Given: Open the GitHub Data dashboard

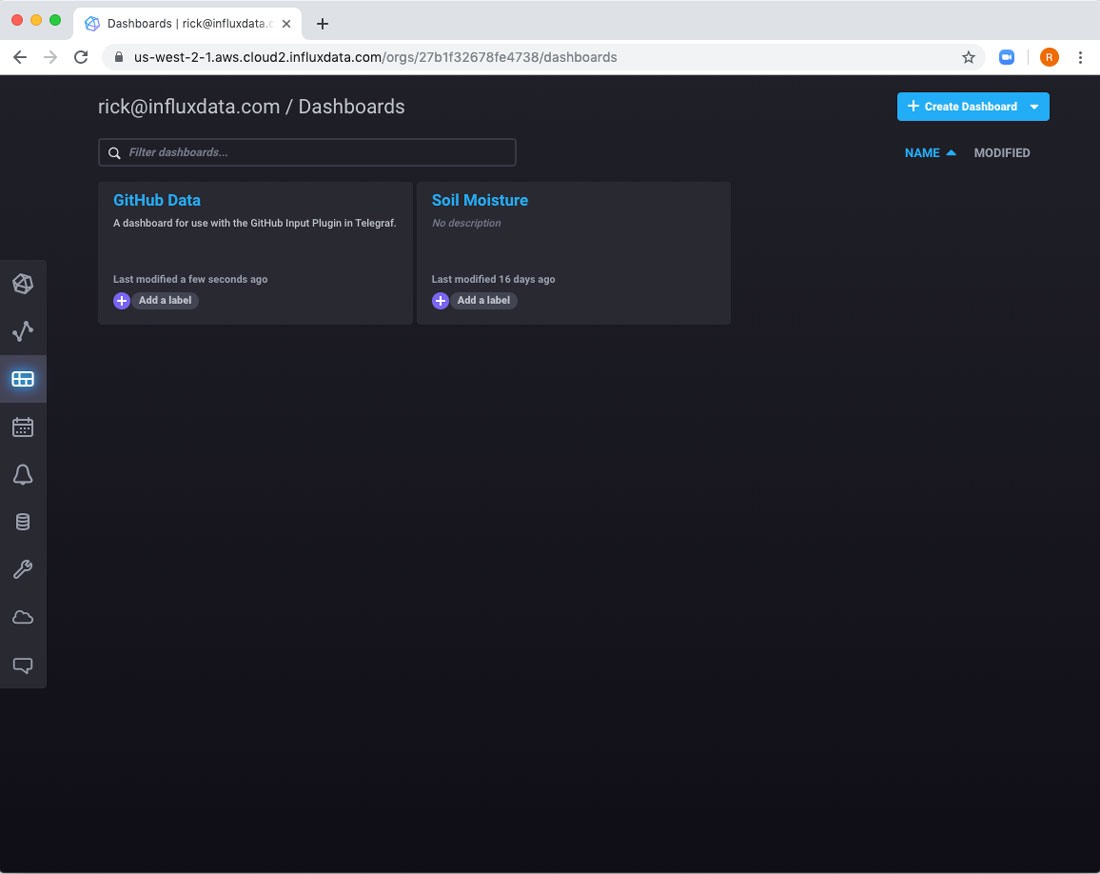Looking at the screenshot, I should coord(157,200).
